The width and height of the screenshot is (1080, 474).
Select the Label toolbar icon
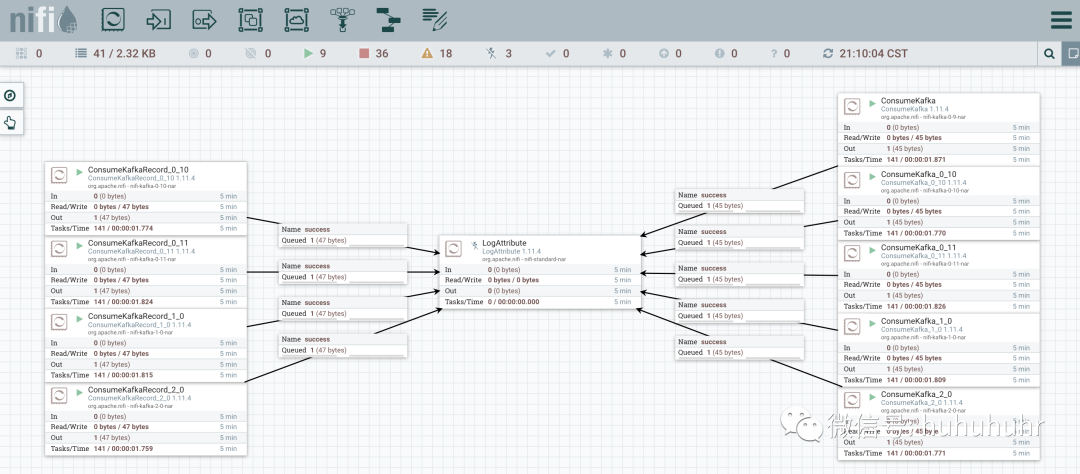coord(435,20)
